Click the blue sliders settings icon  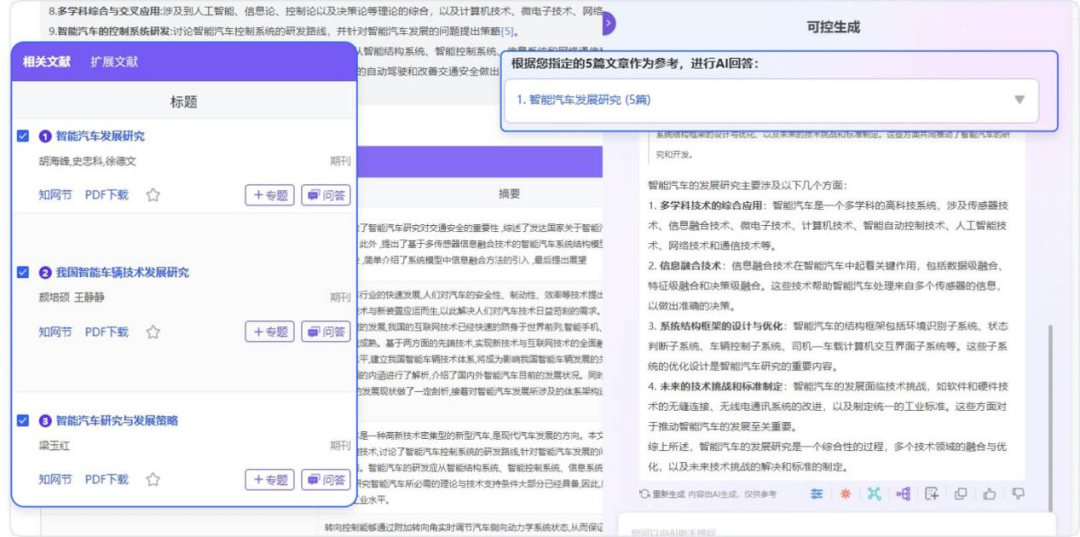(x=817, y=493)
